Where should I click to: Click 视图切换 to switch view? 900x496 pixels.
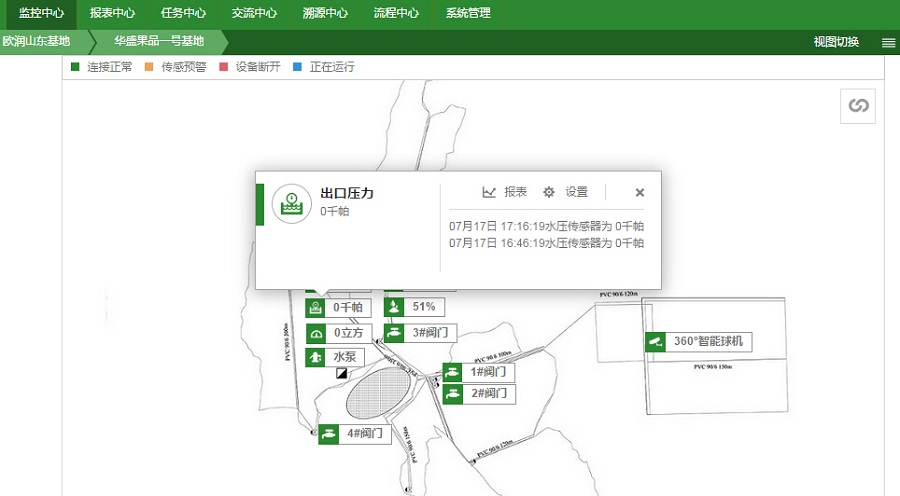(836, 42)
